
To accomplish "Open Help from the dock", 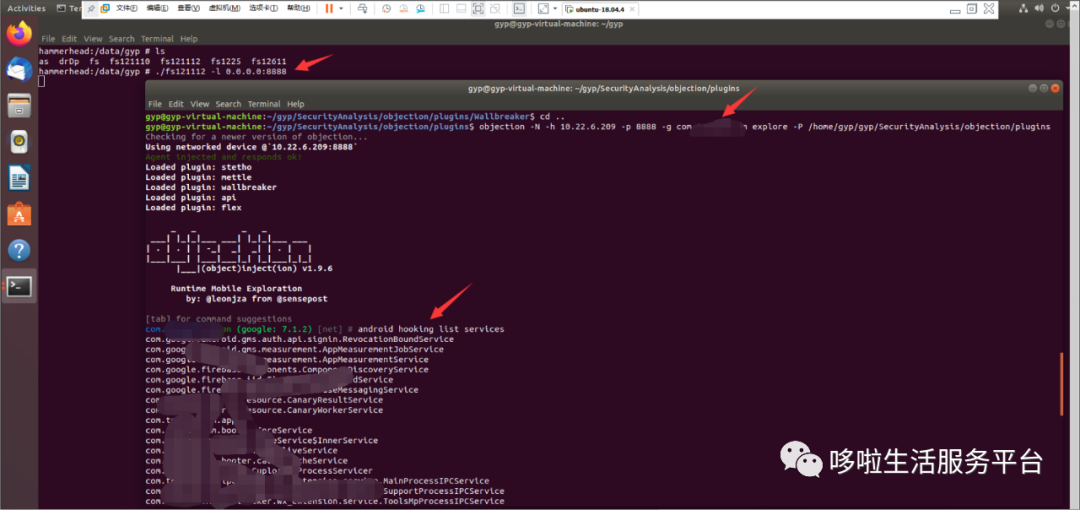I will 19,250.
